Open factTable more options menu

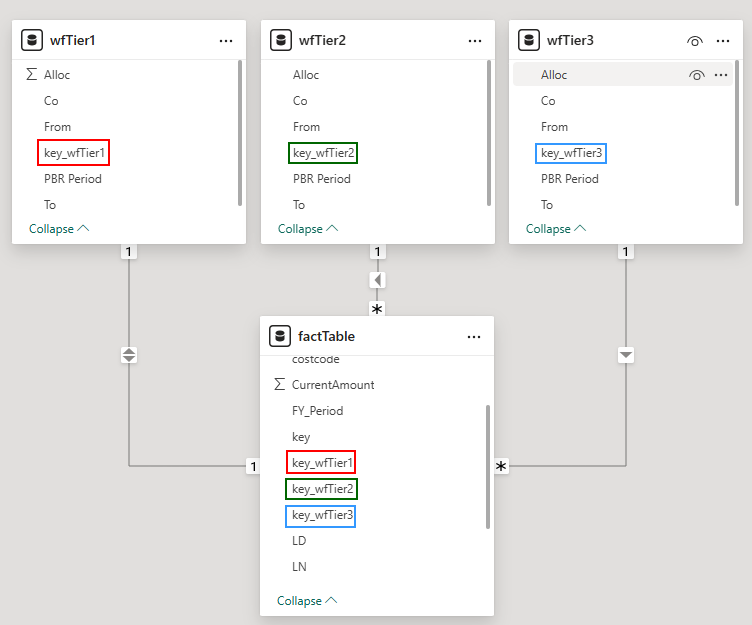pos(474,337)
